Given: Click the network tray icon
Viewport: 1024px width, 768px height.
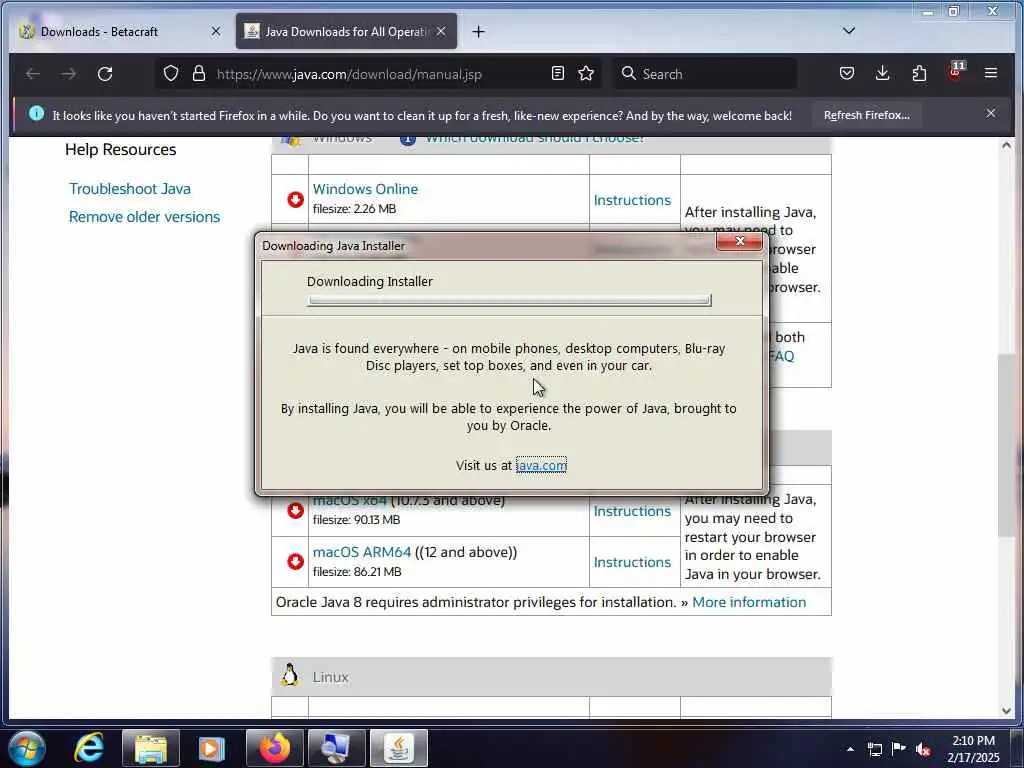Looking at the screenshot, I should click(874, 749).
